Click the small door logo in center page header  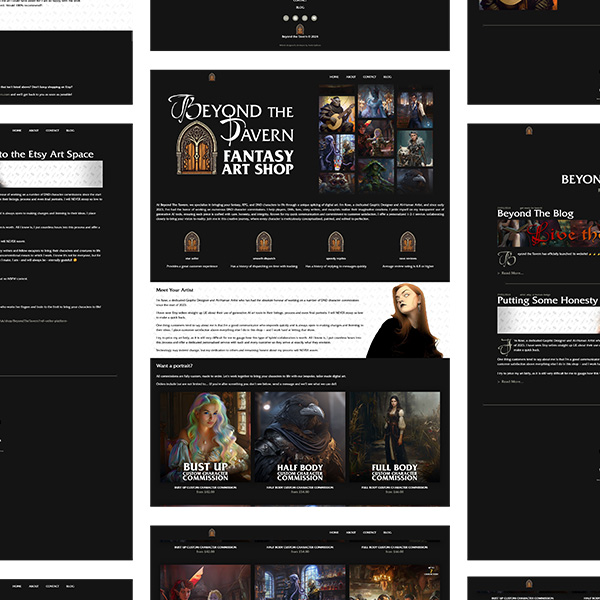[212, 77]
